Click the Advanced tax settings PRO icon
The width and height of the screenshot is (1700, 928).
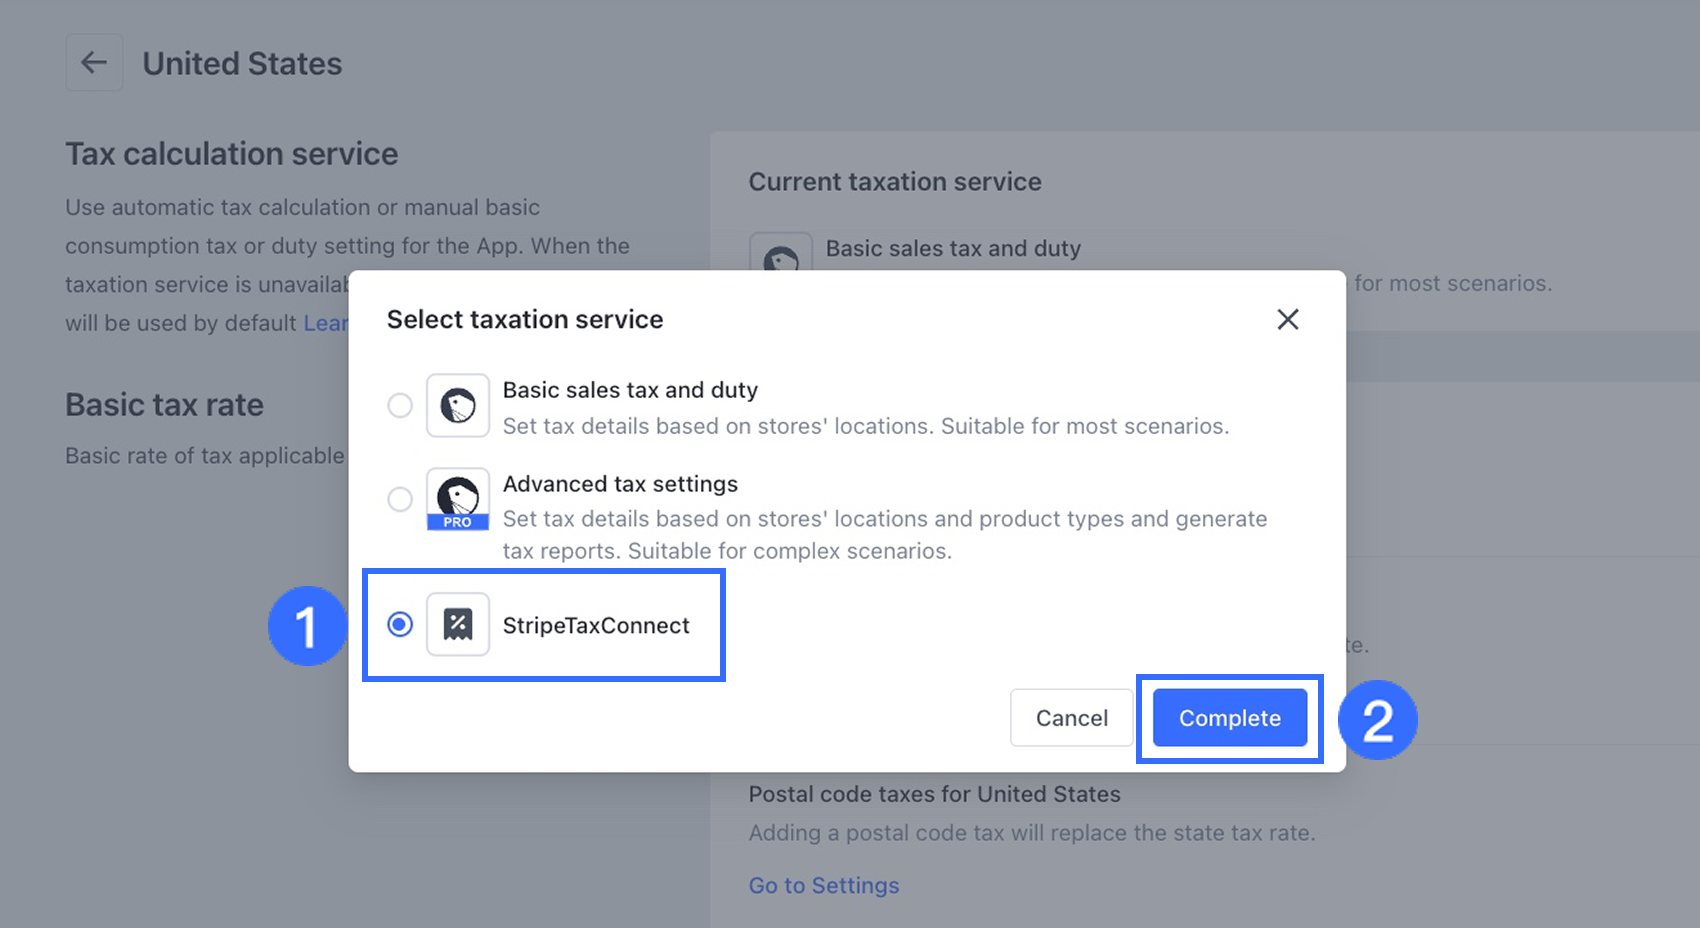(458, 499)
